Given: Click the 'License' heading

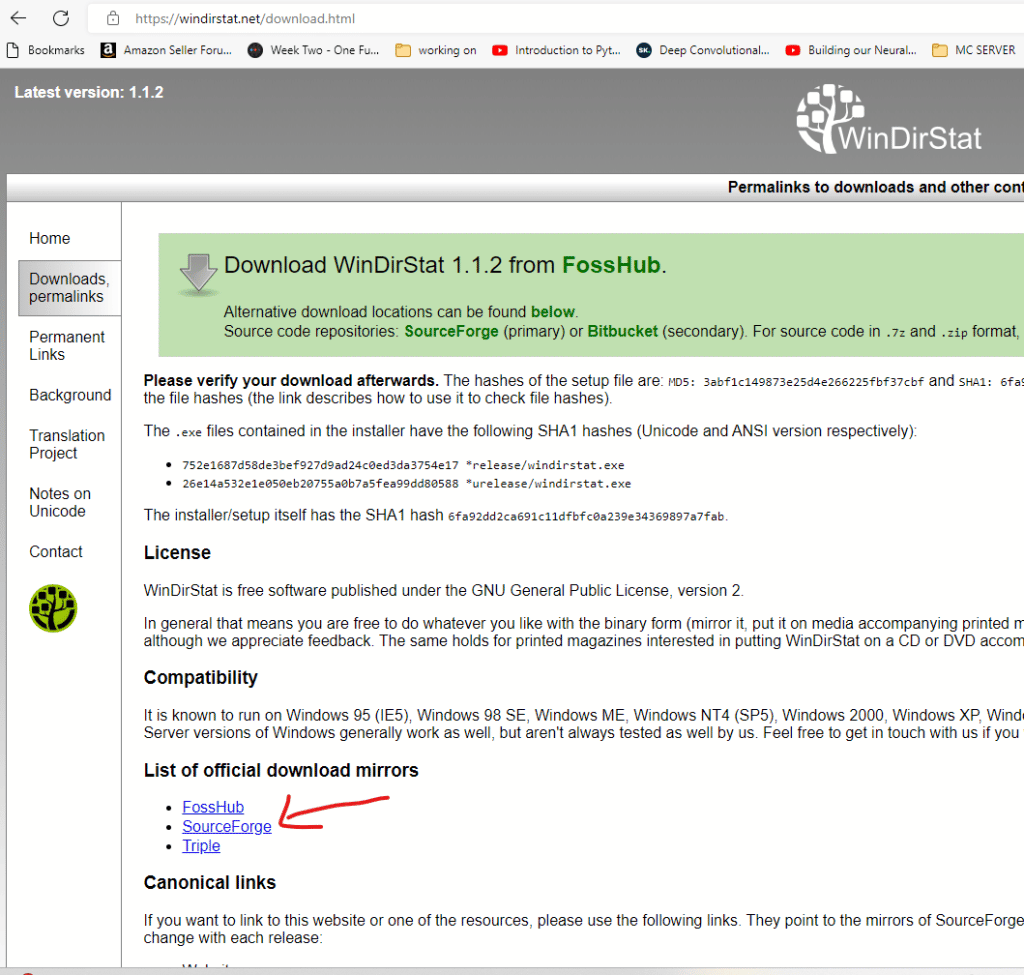Looking at the screenshot, I should (177, 552).
